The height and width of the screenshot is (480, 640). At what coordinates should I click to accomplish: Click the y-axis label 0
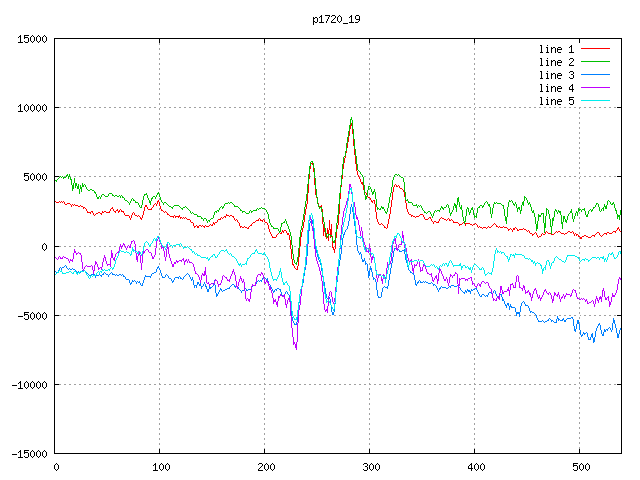tap(44, 247)
